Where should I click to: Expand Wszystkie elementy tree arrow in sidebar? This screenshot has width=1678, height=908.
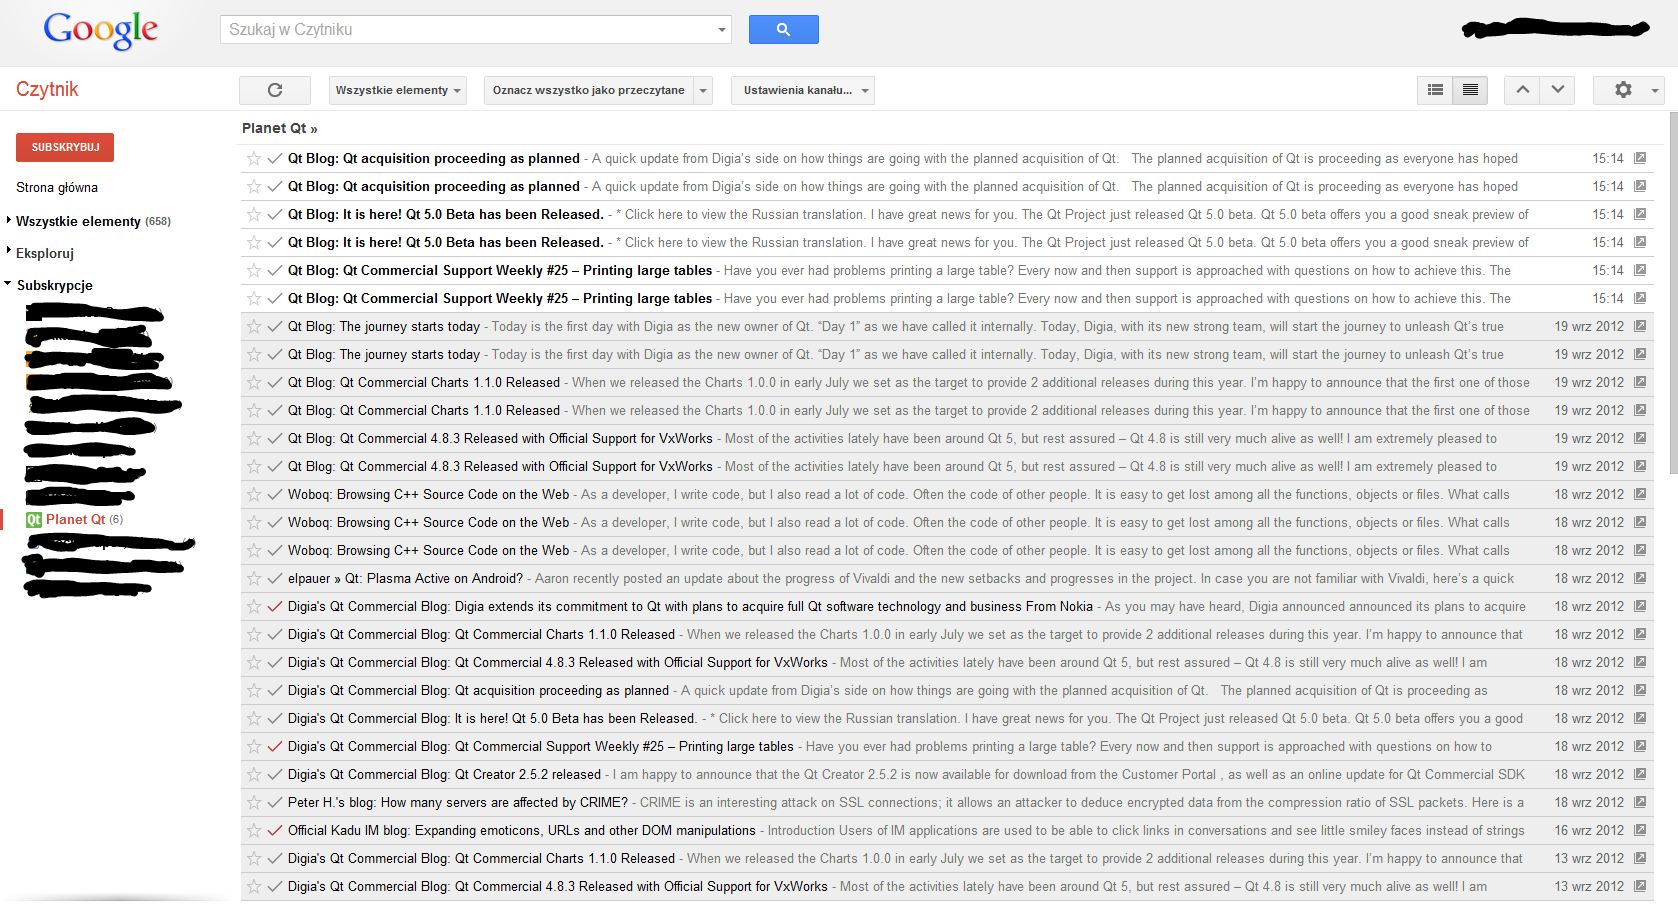click(x=9, y=220)
